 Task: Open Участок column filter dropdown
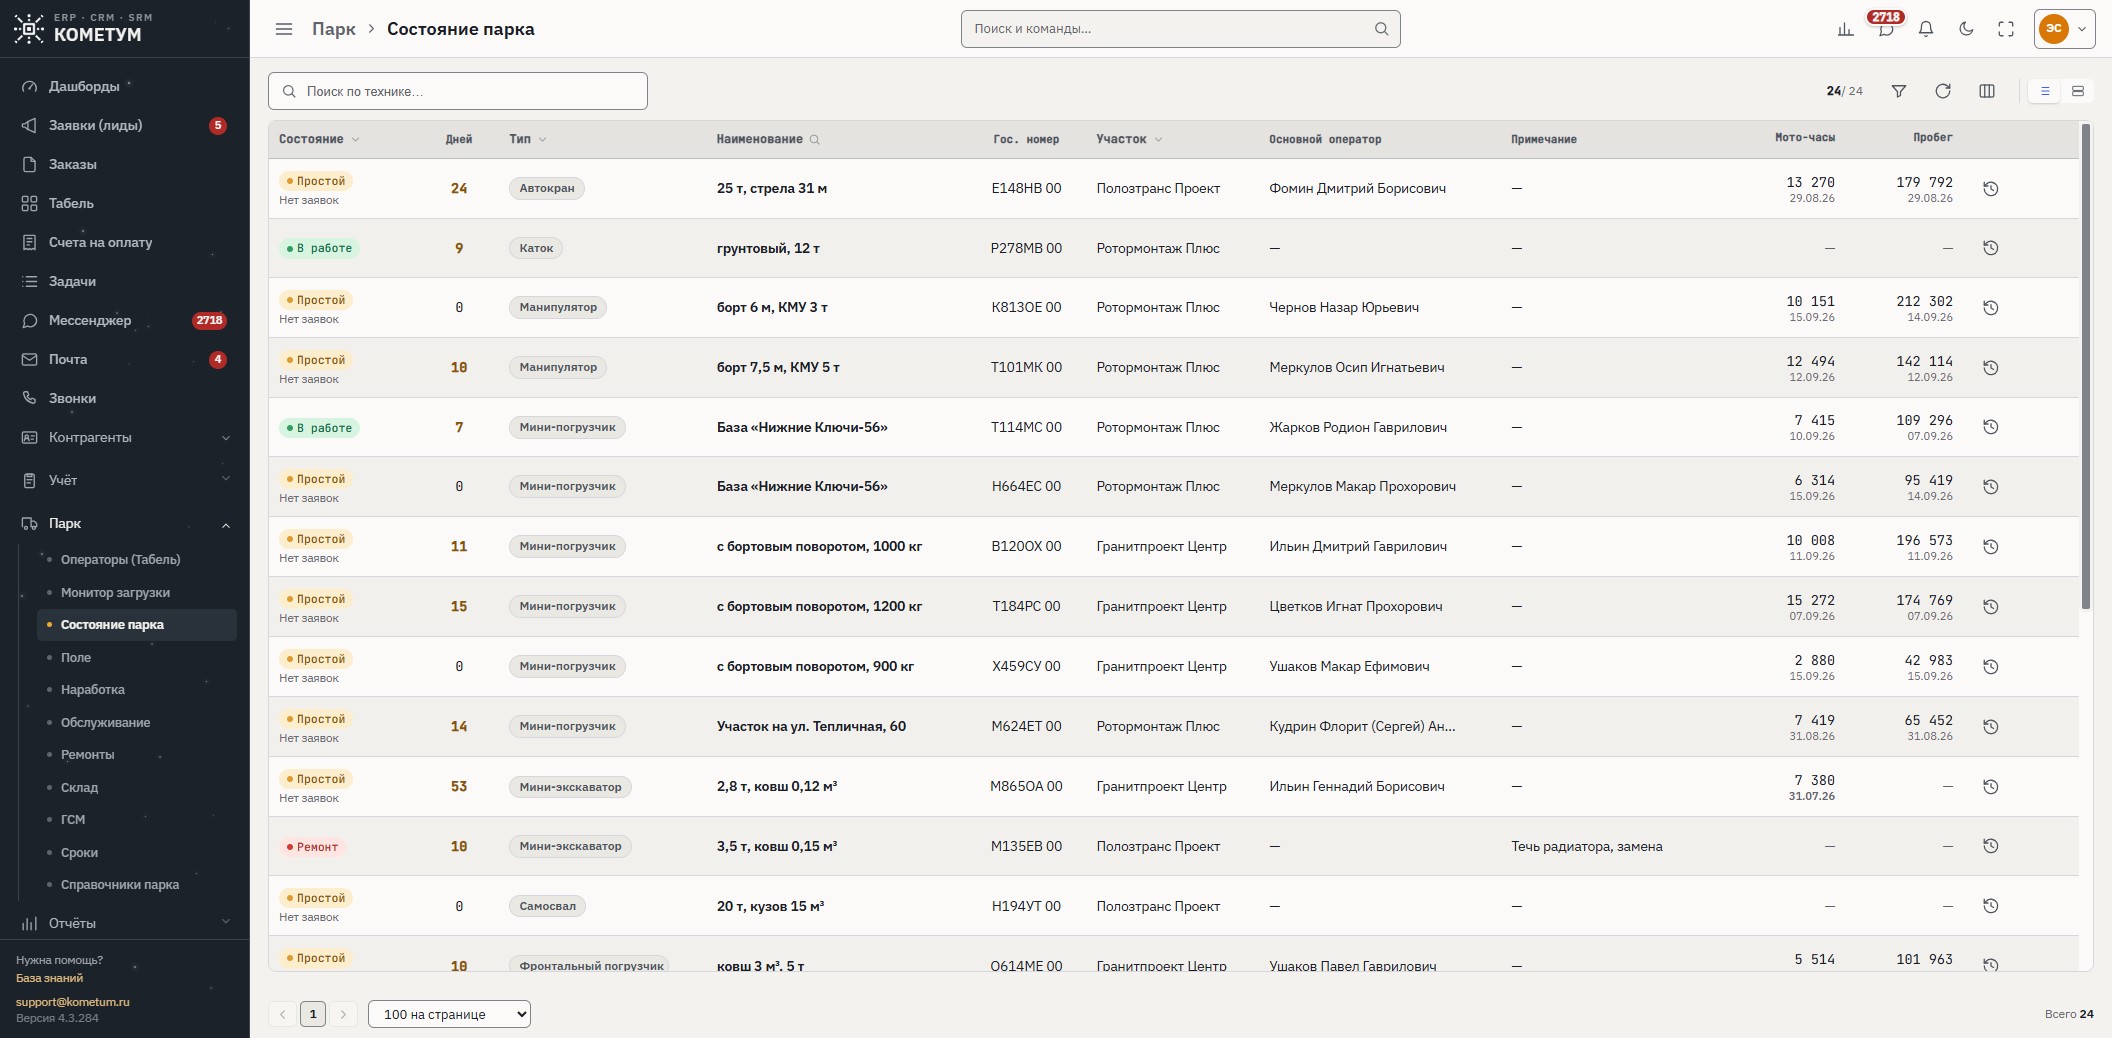coord(1158,140)
